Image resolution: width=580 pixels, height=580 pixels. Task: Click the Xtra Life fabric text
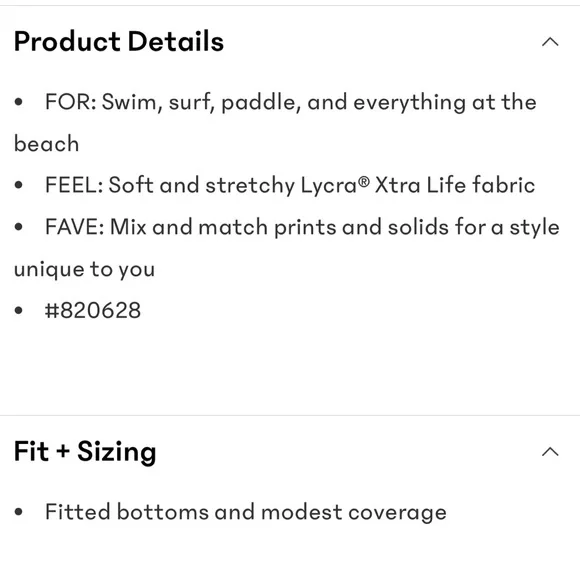pyautogui.click(x=455, y=185)
